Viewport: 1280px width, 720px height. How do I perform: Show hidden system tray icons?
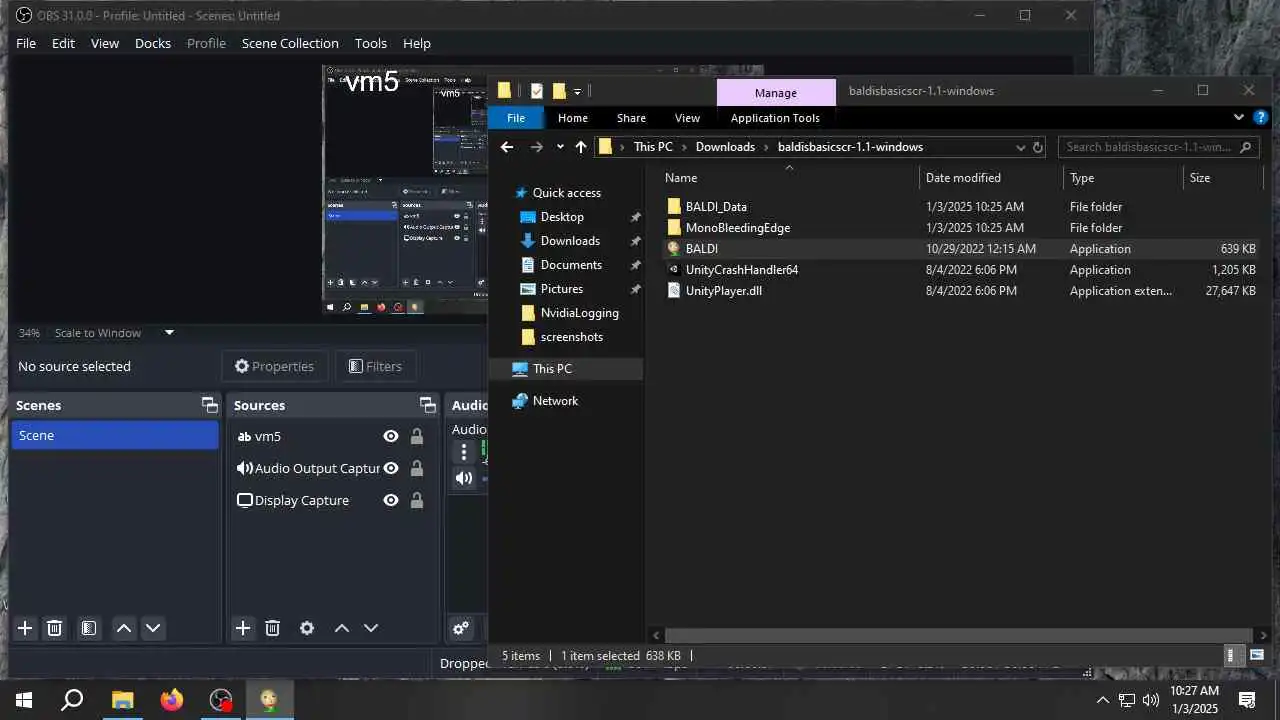1103,700
